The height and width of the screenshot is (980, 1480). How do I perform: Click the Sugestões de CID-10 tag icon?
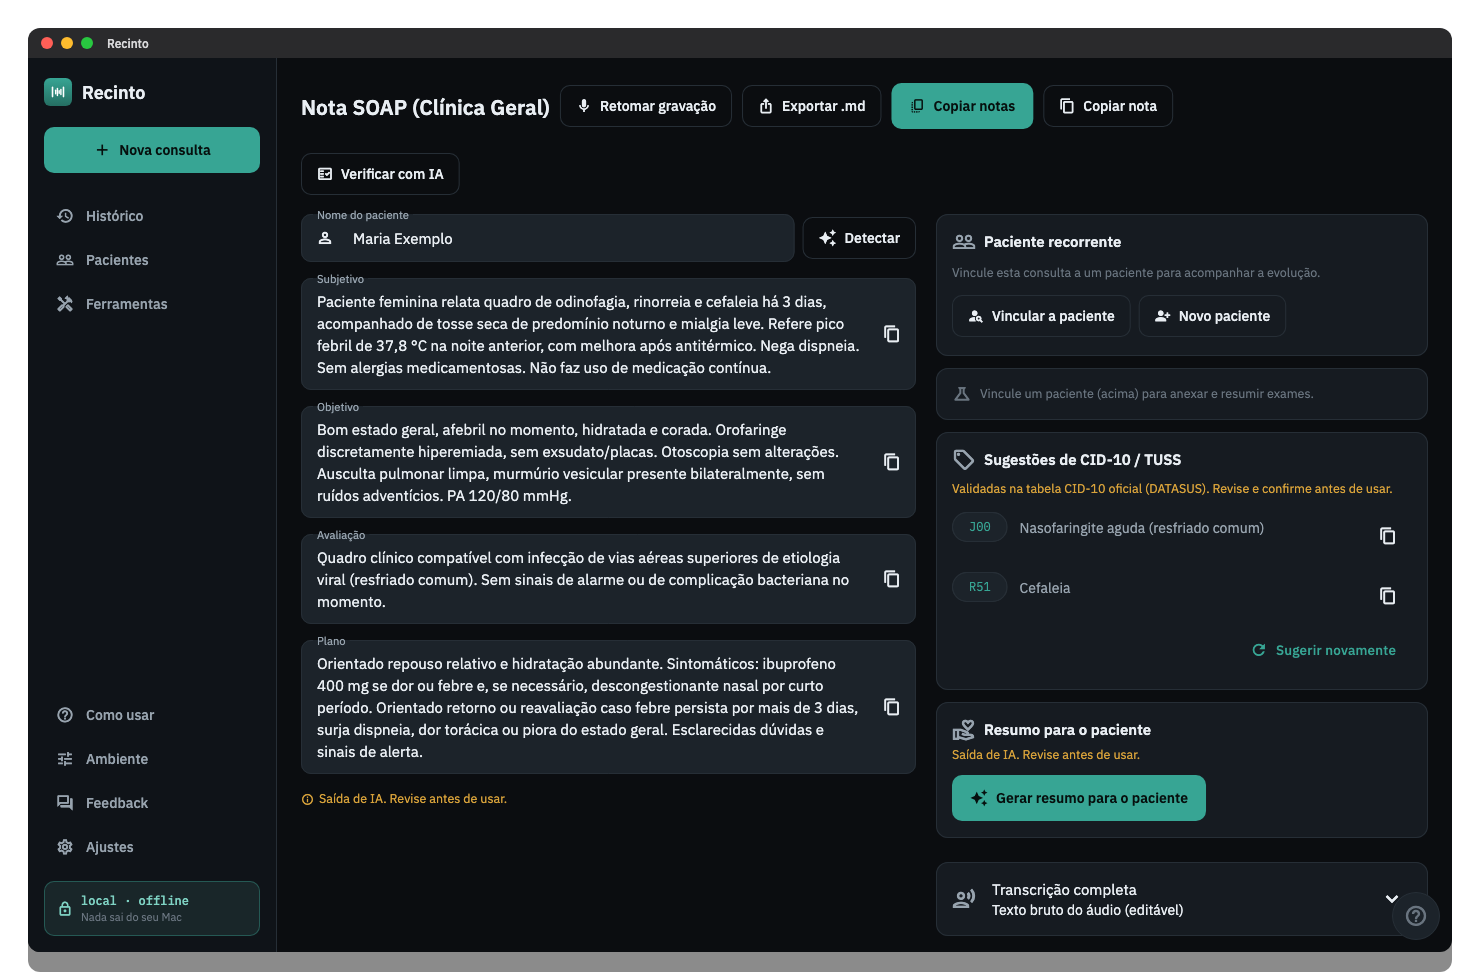pyautogui.click(x=963, y=460)
